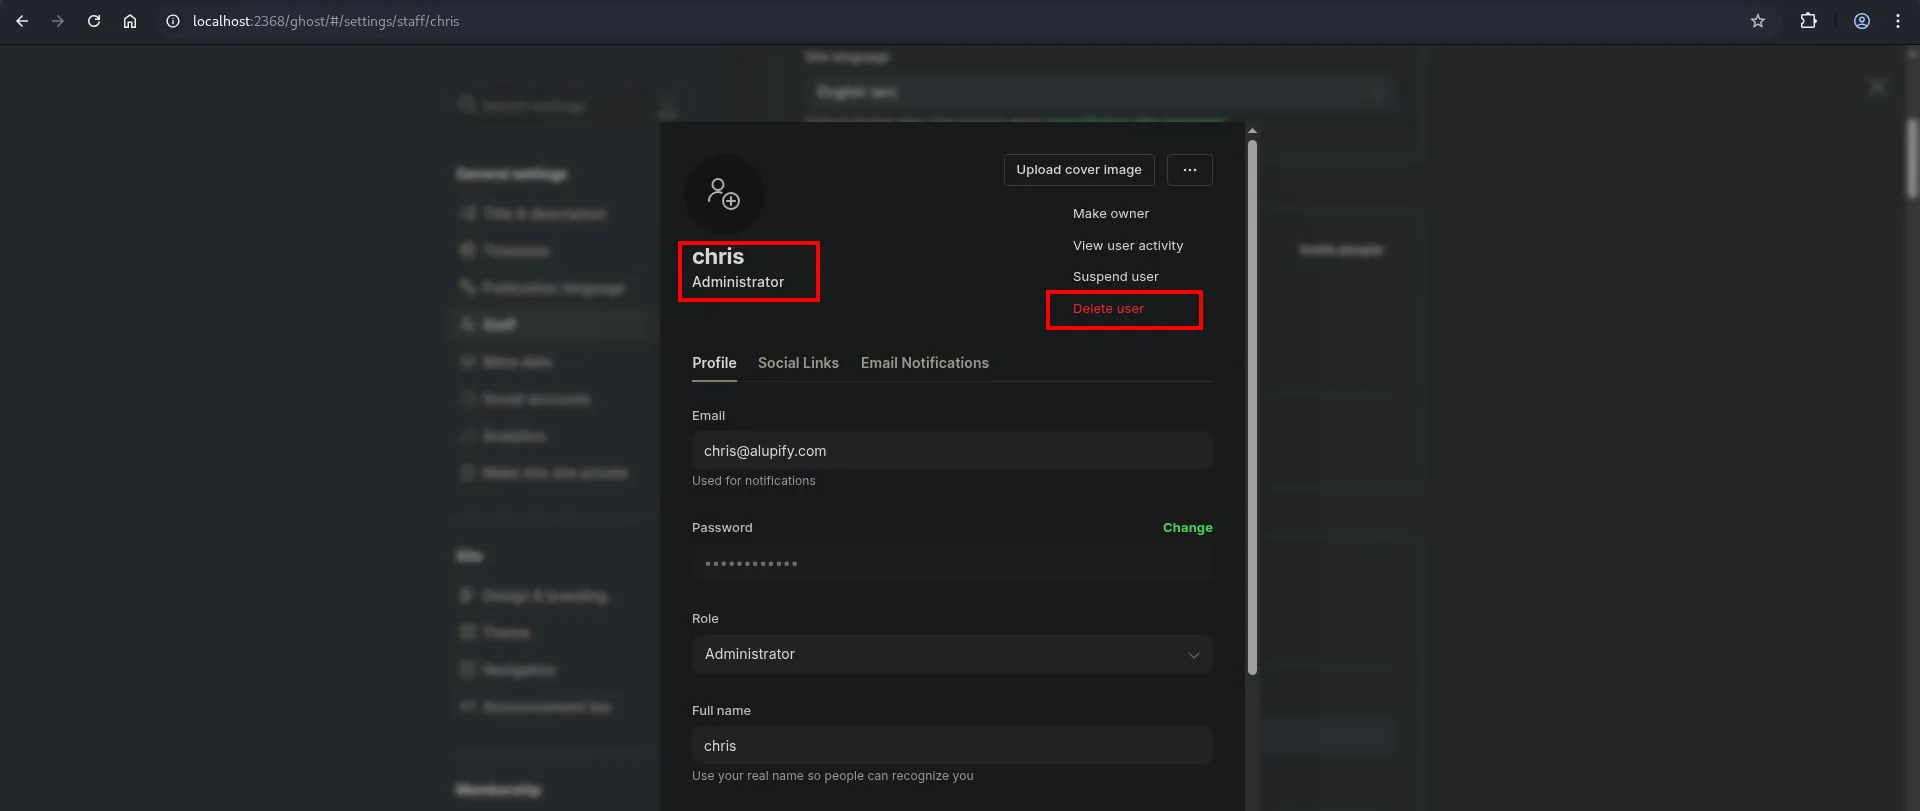Open the three-dots user actions menu
1920x811 pixels.
(1189, 170)
